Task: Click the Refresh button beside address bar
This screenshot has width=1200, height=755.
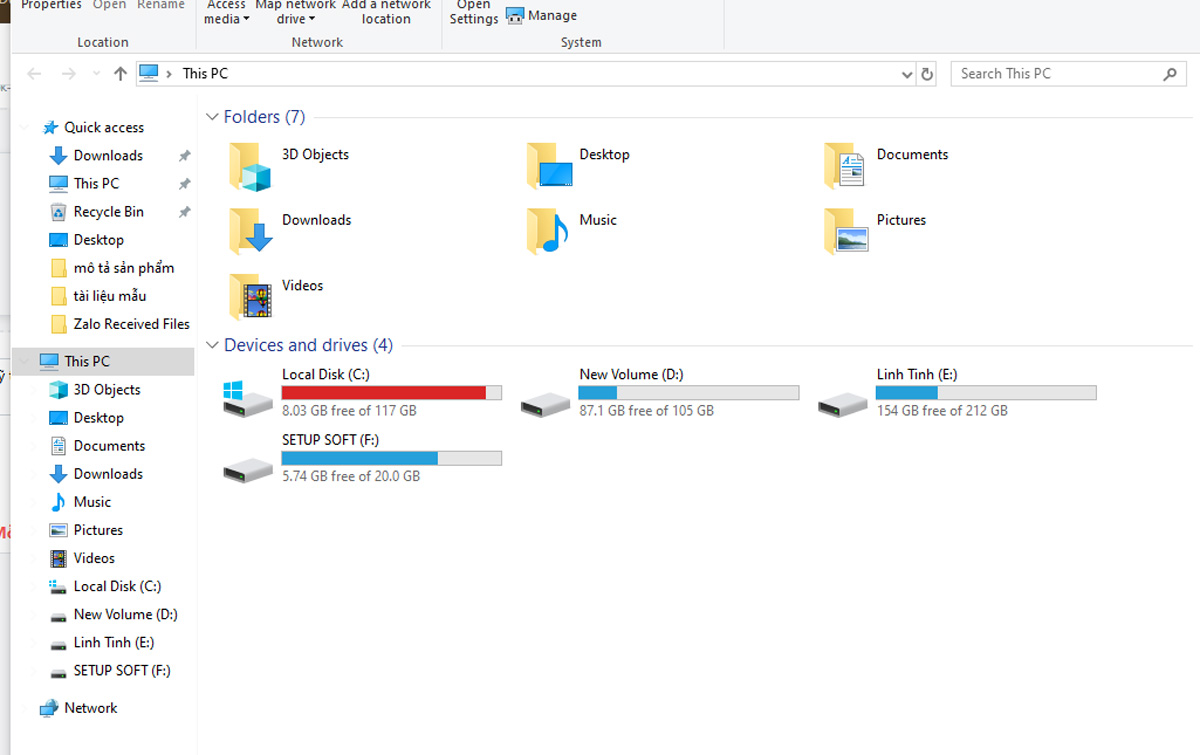Action: 927,74
